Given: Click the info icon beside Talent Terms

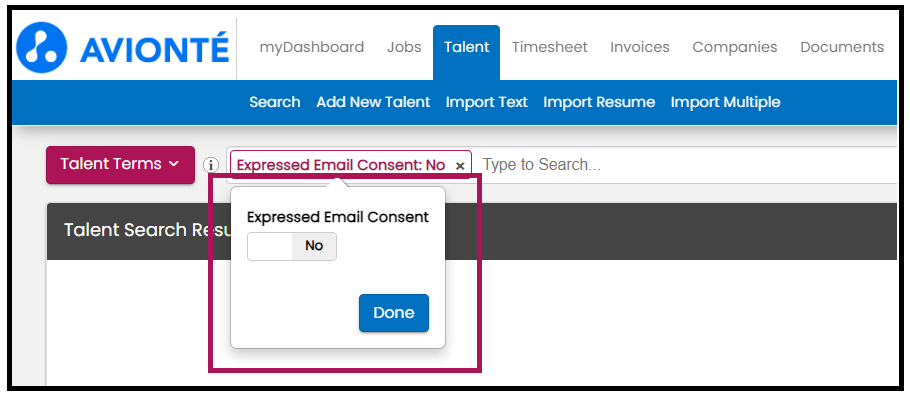Looking at the screenshot, I should coord(211,165).
